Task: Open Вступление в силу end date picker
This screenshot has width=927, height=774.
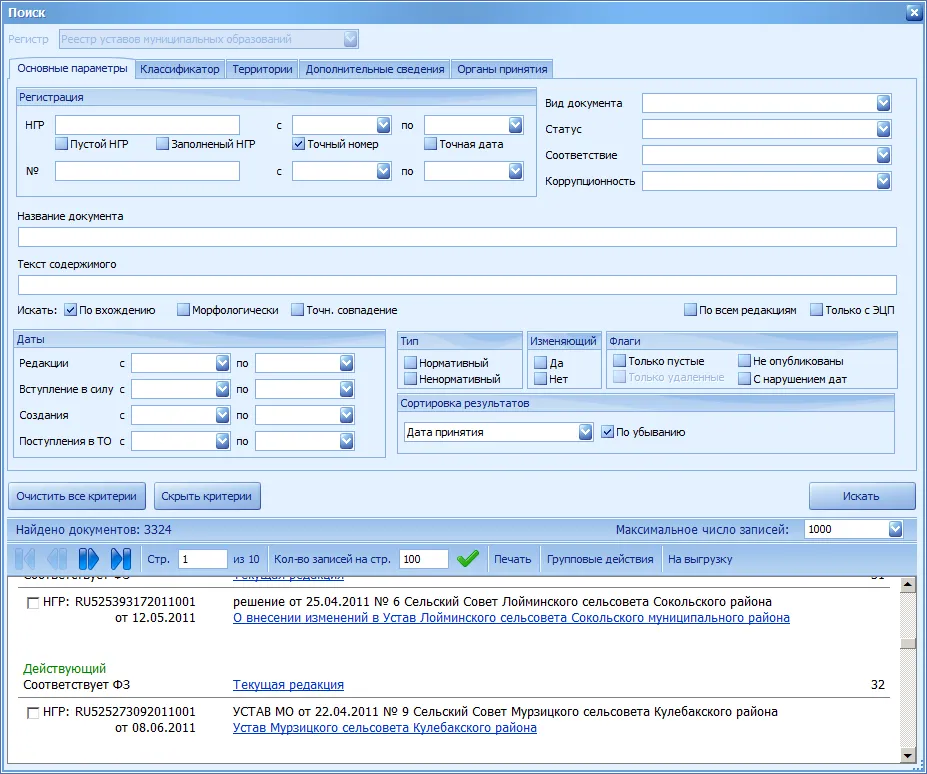Action: pos(346,389)
